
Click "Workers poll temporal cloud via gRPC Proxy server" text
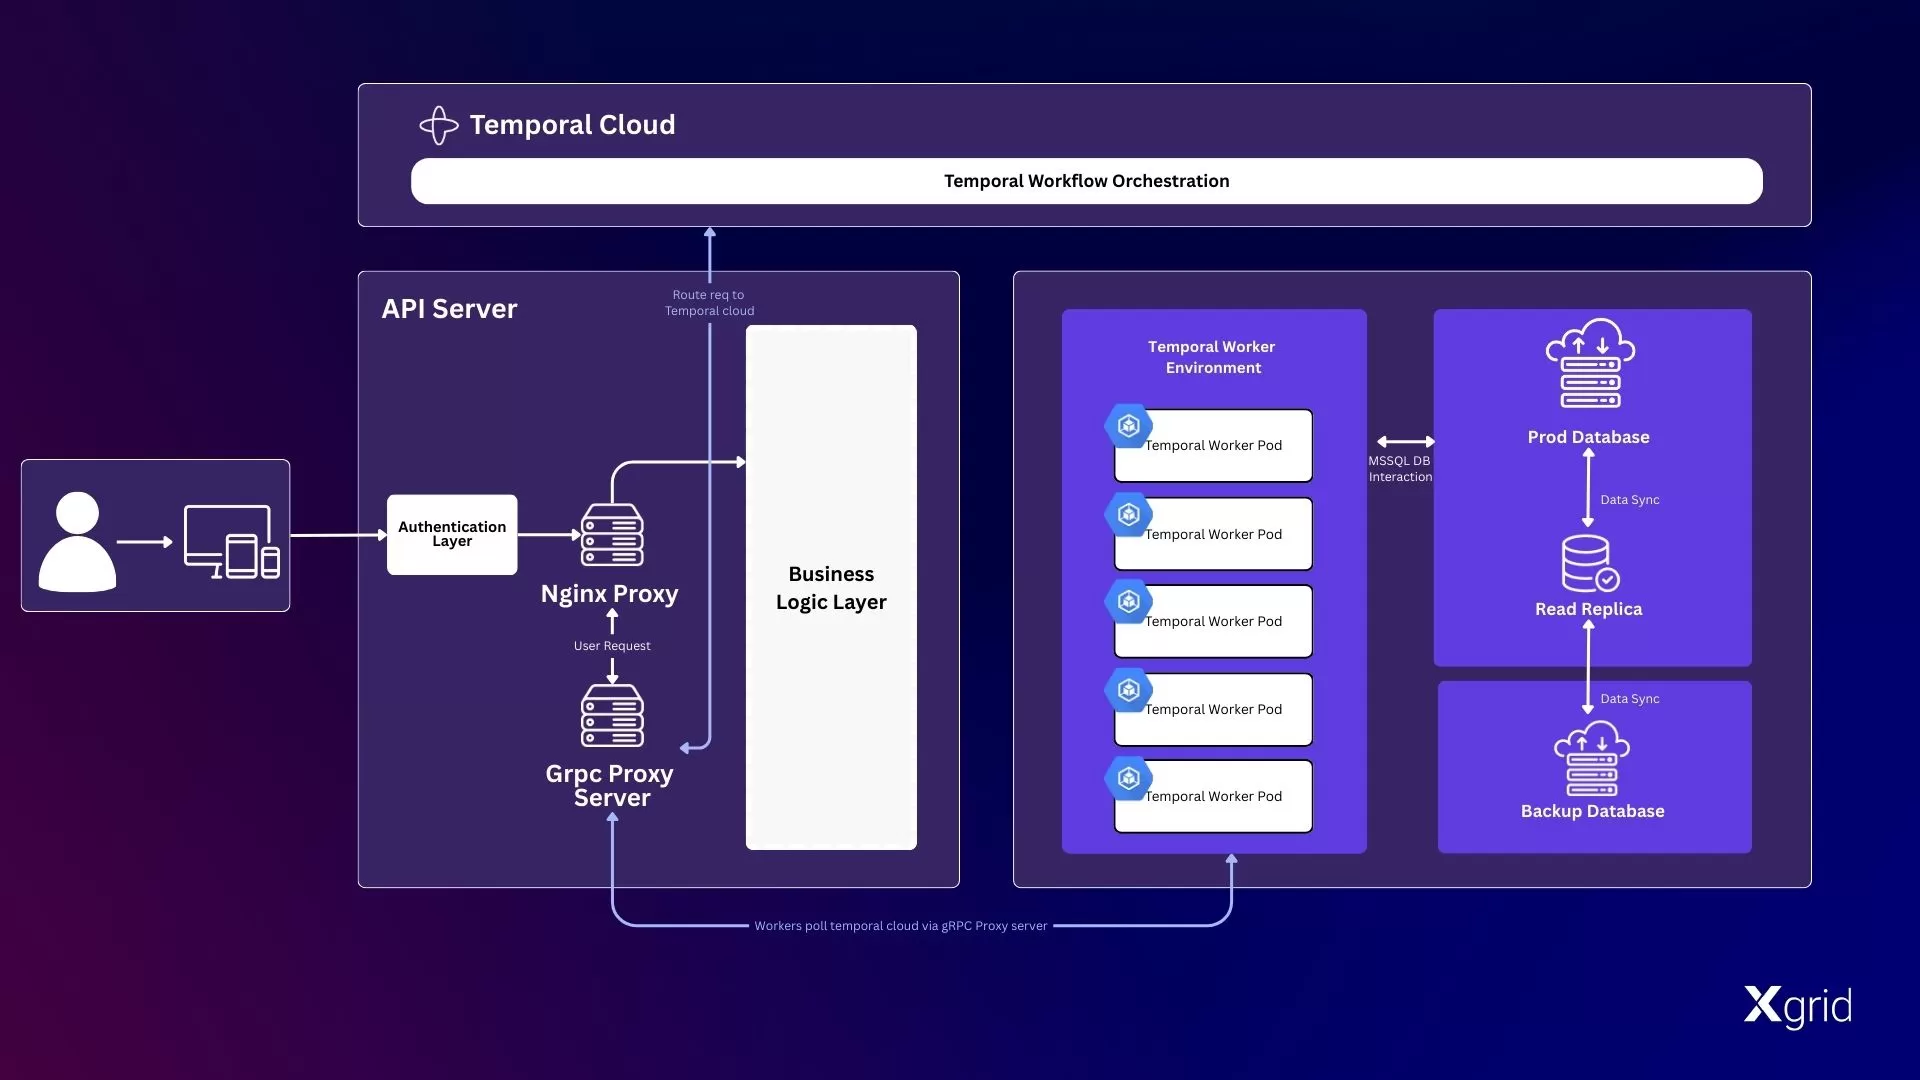[900, 926]
